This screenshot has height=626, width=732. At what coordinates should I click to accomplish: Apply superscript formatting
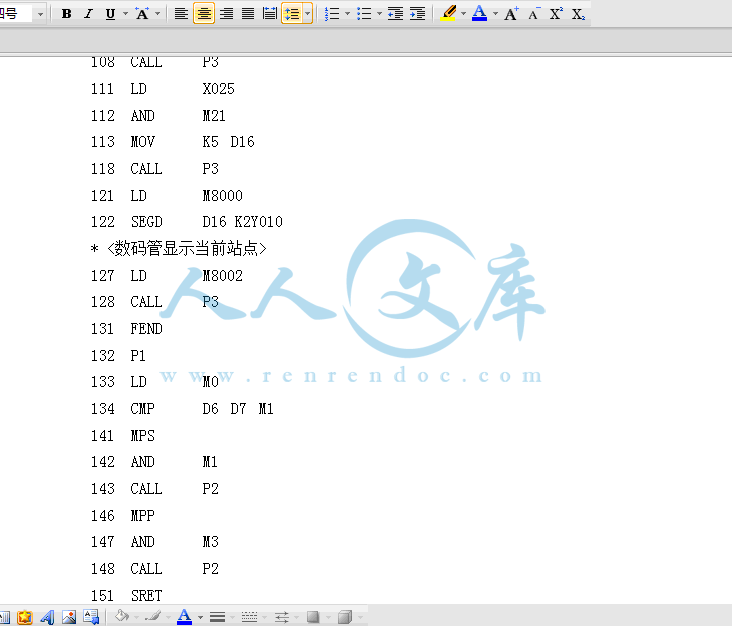556,14
